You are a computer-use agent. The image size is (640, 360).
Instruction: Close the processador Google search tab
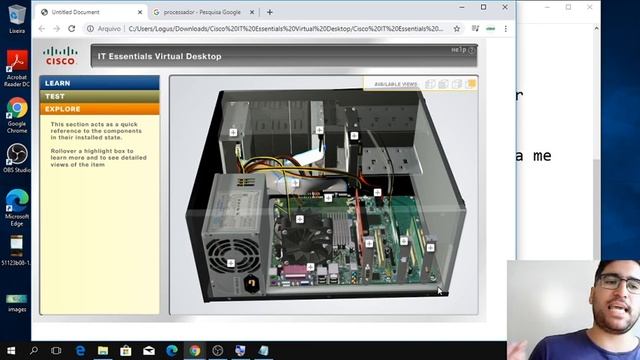(252, 12)
